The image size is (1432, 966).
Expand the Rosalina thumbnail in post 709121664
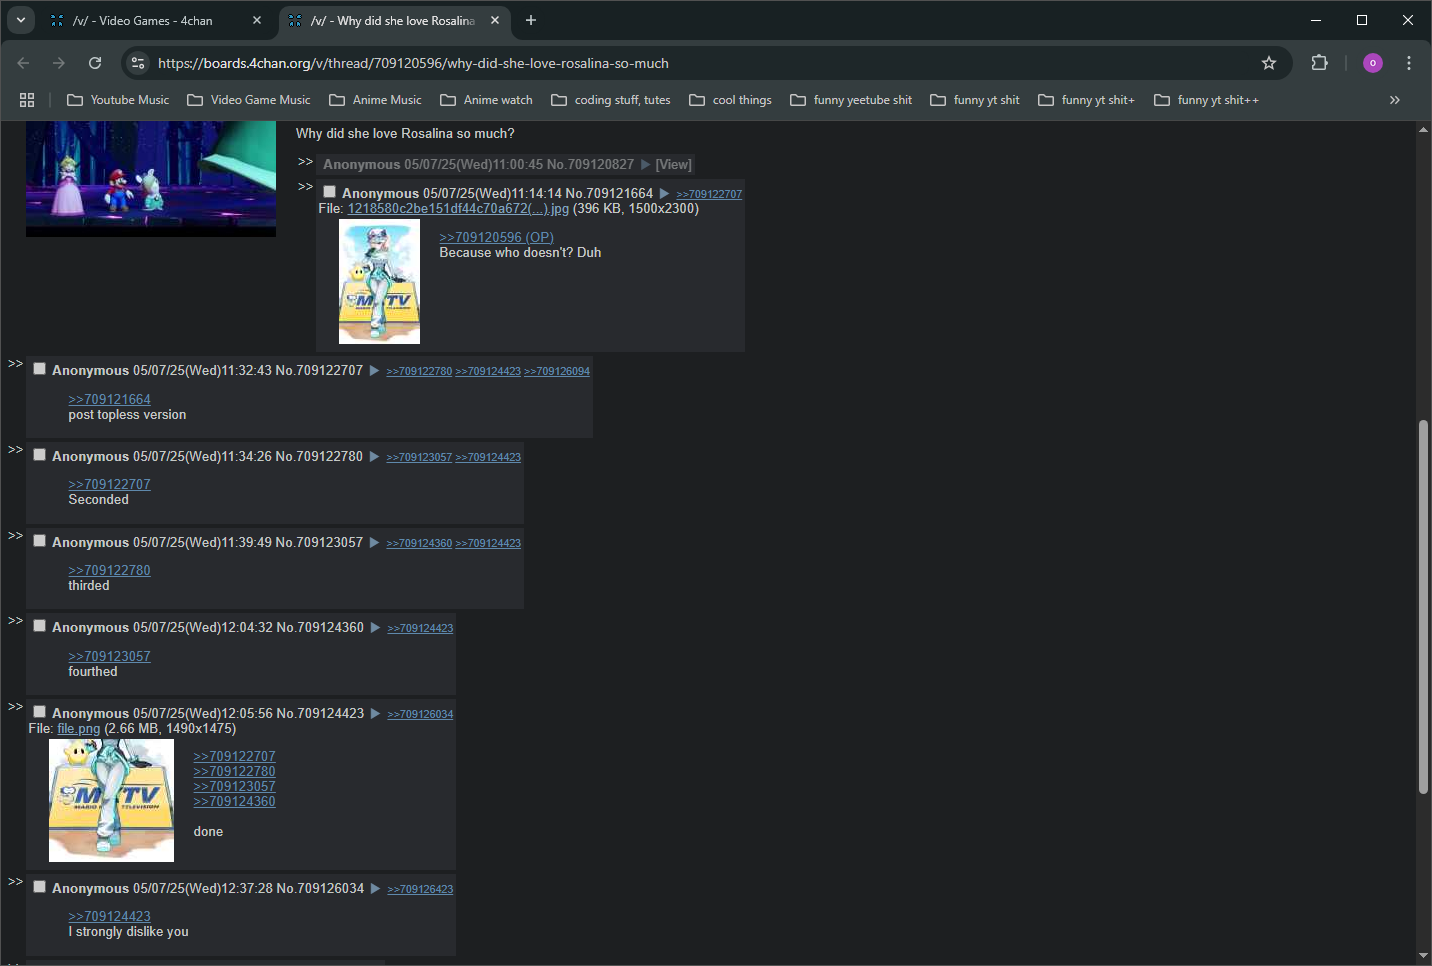[379, 282]
